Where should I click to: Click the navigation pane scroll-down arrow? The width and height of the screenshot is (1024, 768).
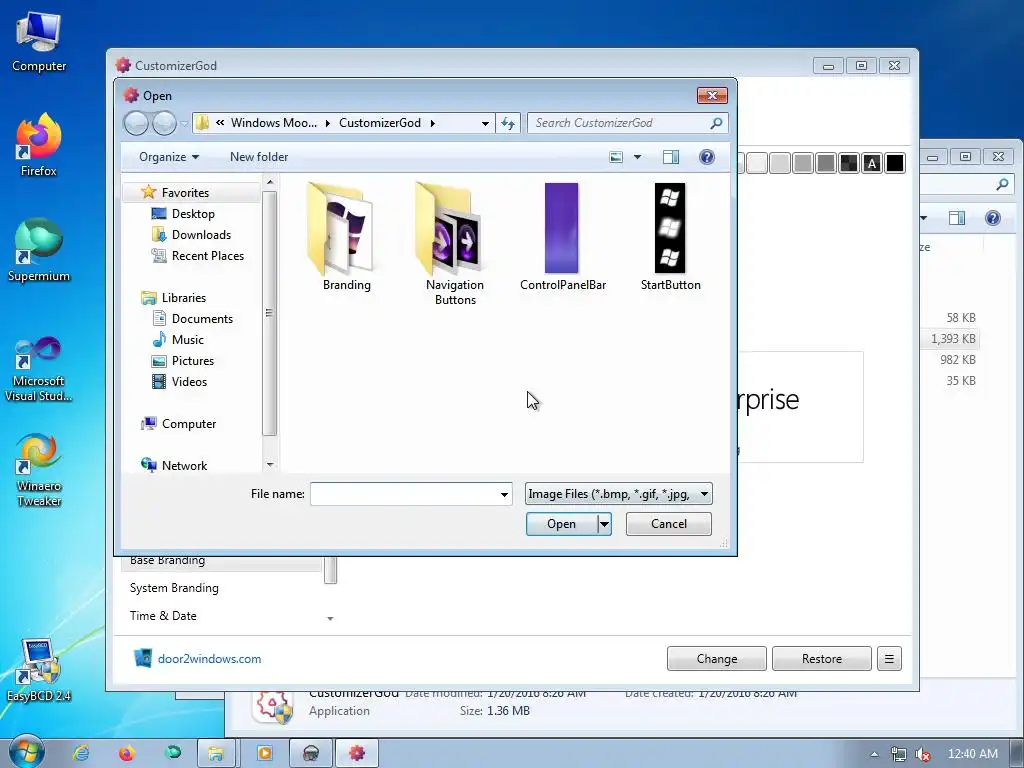[x=270, y=465]
